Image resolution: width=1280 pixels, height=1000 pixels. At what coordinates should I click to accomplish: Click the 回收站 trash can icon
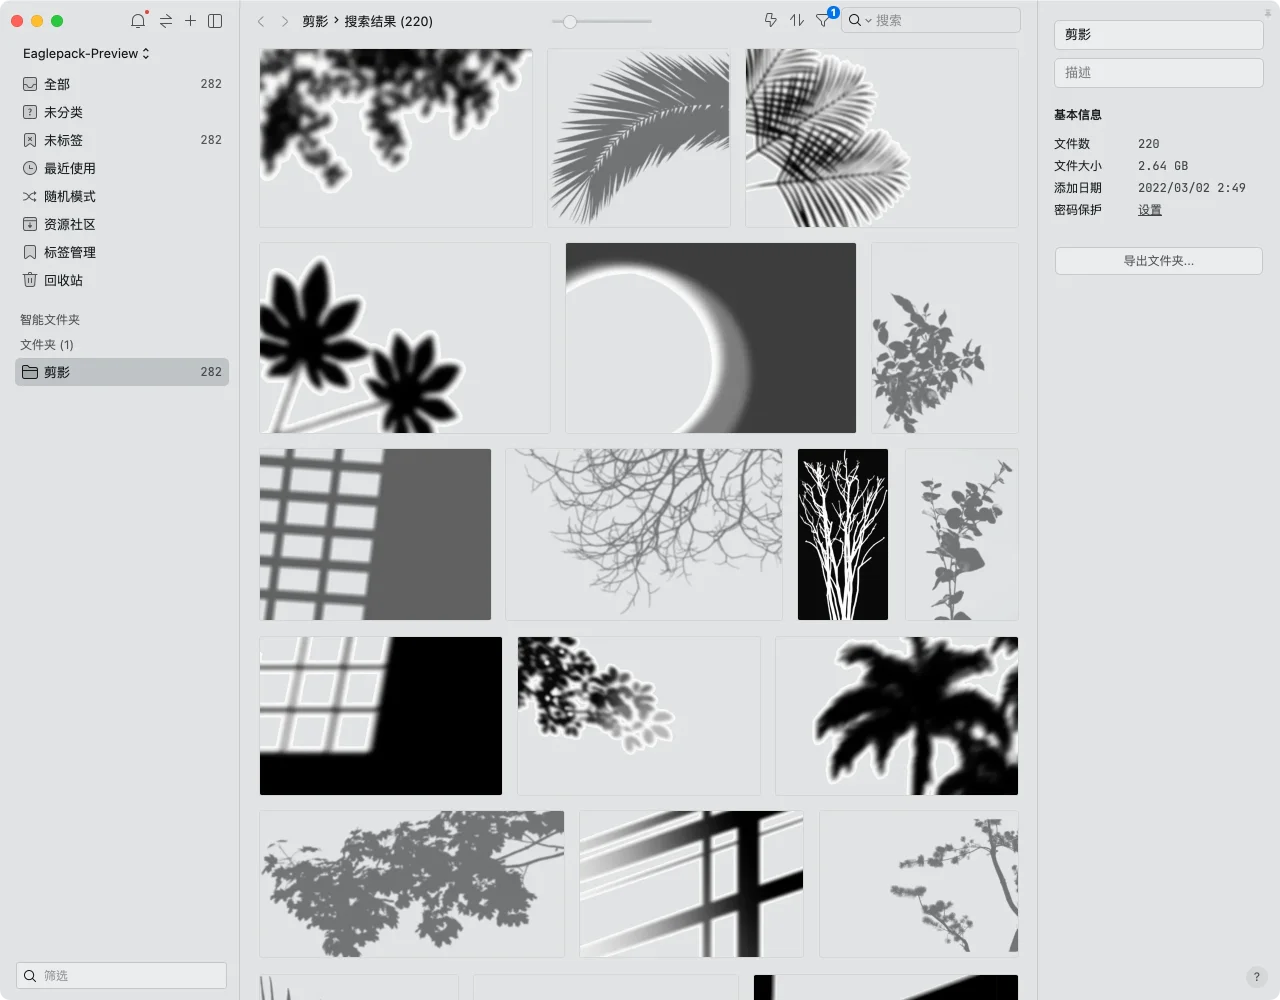[x=30, y=280]
